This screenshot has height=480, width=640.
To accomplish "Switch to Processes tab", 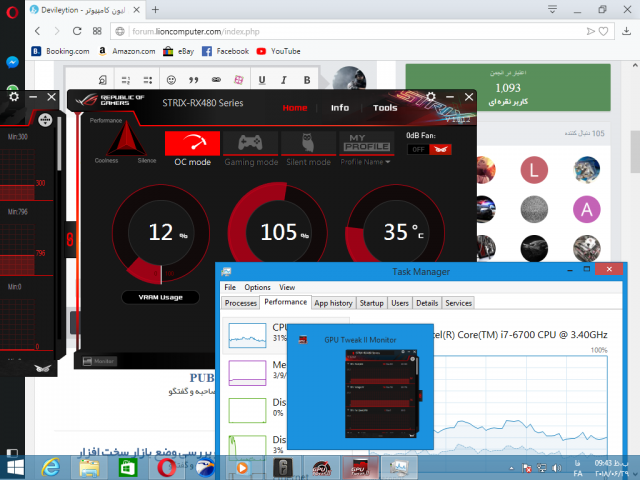I will coord(240,303).
